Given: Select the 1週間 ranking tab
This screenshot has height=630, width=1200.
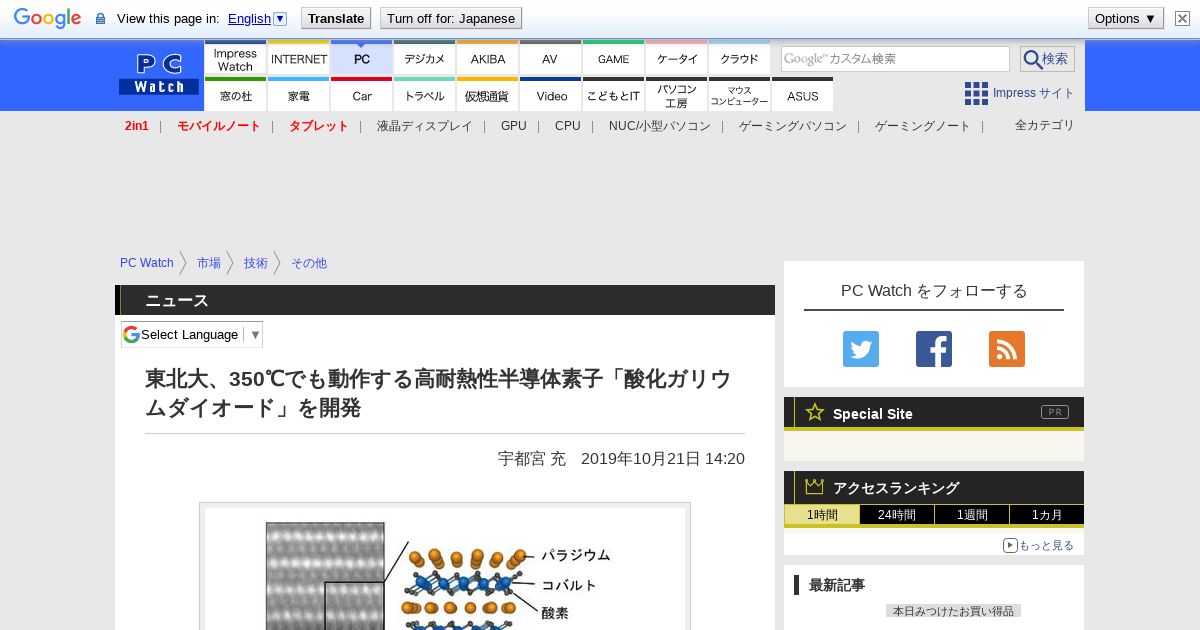Looking at the screenshot, I should [x=972, y=515].
